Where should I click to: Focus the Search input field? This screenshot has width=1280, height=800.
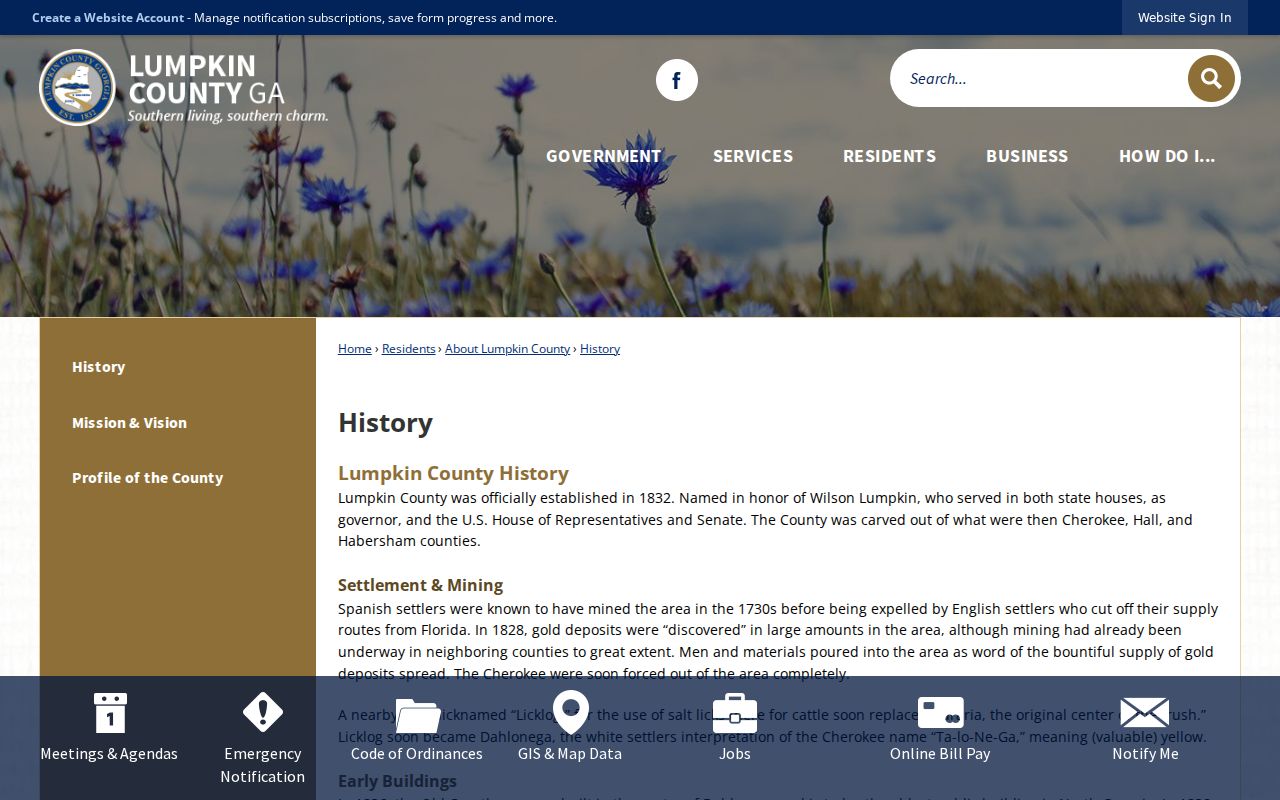(x=1038, y=78)
